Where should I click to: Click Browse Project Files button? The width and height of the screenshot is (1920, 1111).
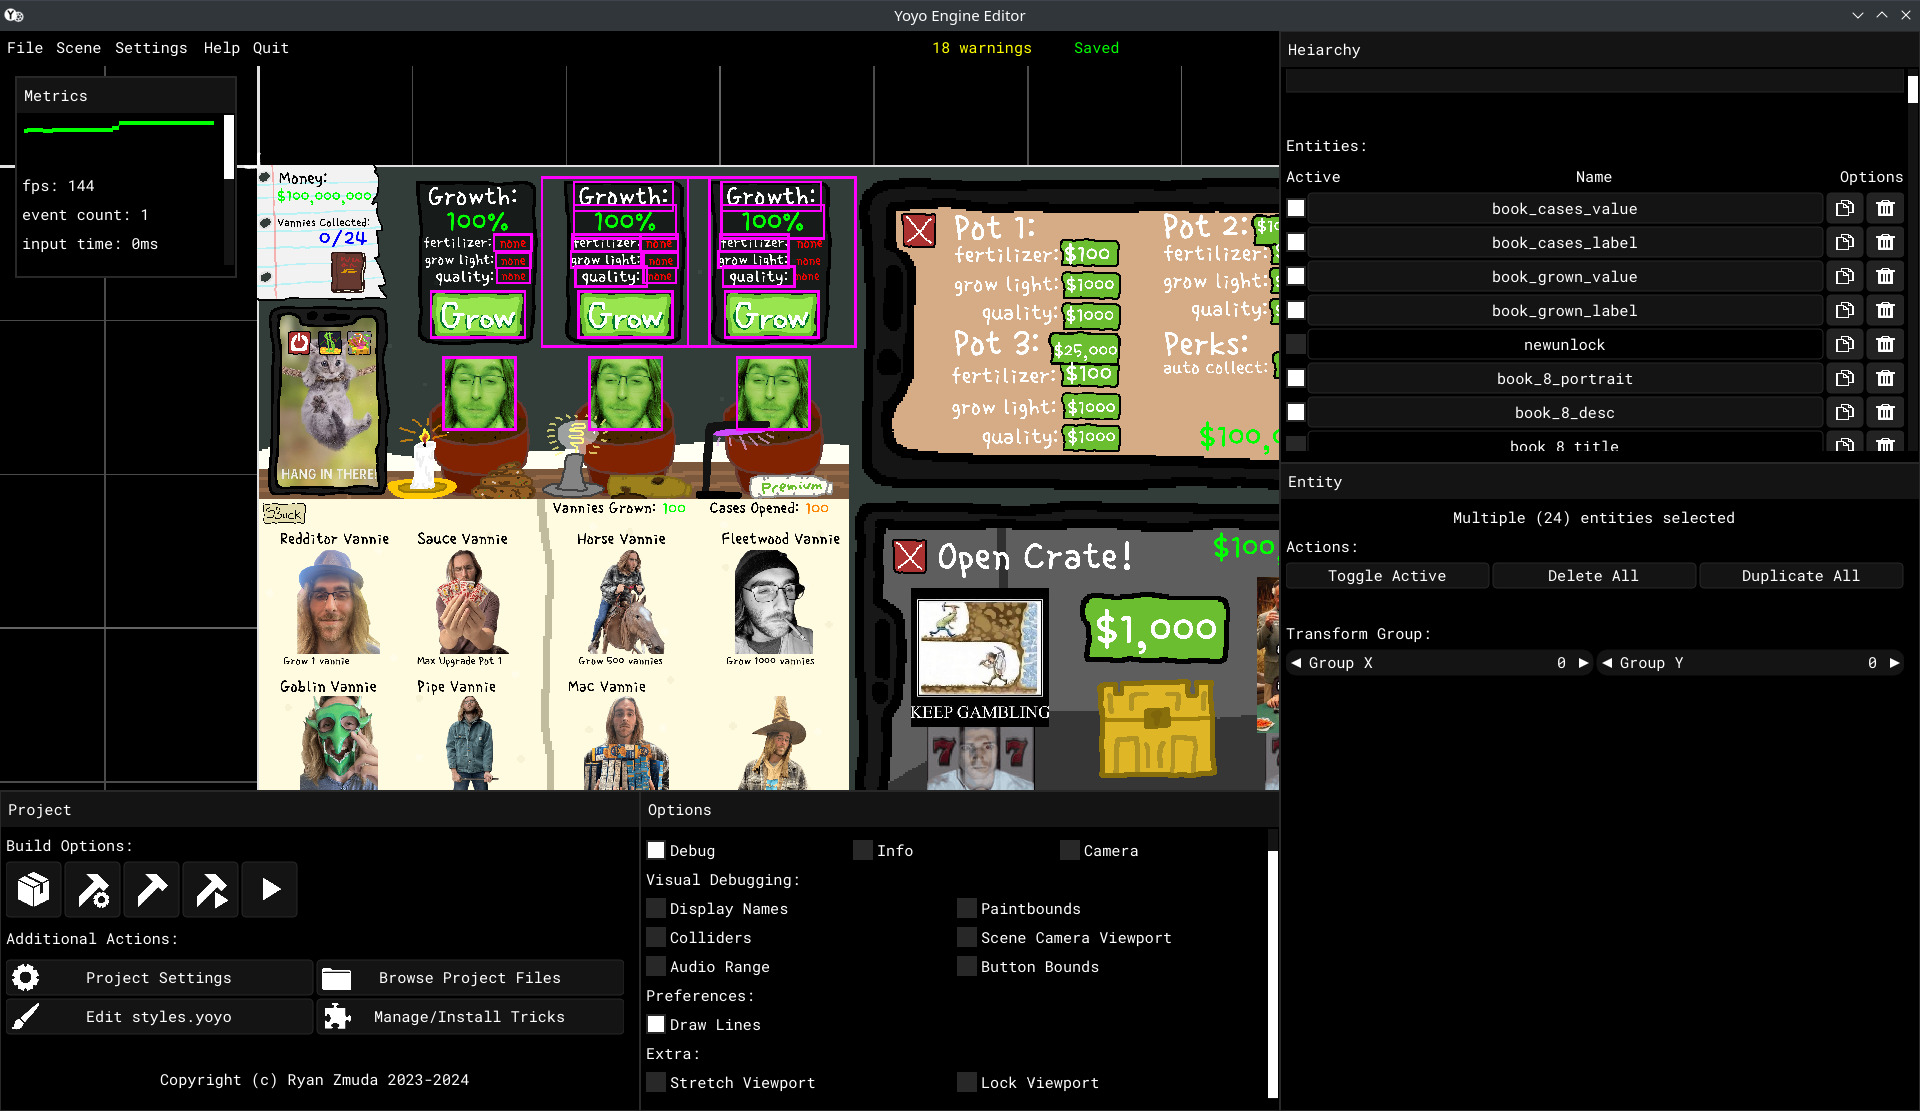tap(470, 978)
